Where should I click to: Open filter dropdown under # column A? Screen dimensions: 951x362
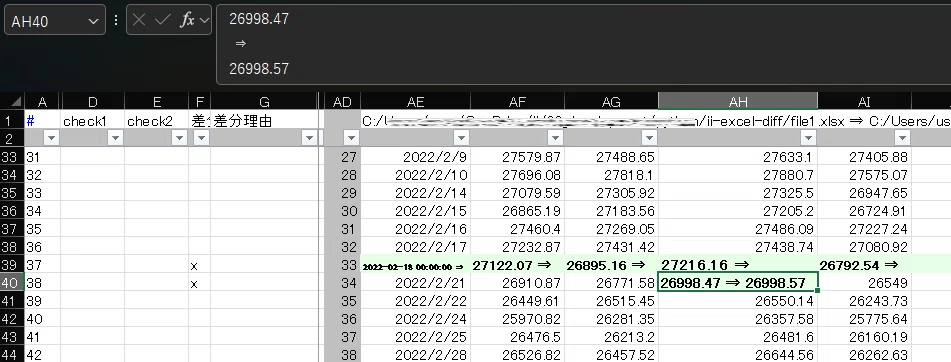pos(52,138)
